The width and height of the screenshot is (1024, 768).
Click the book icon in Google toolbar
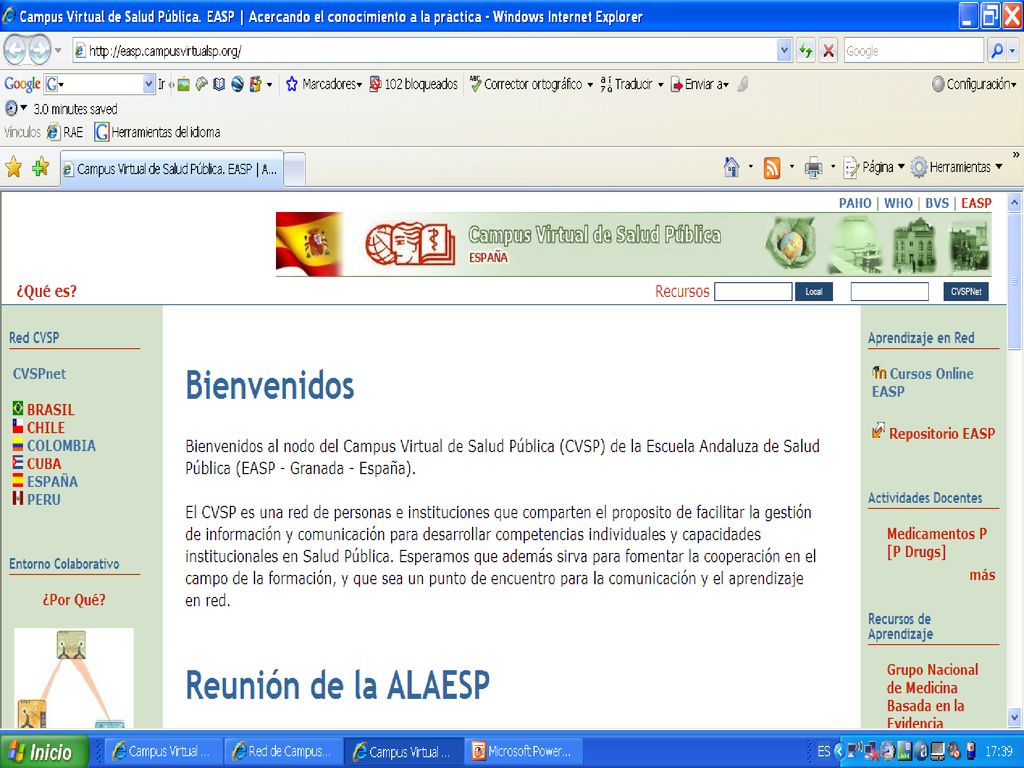[219, 84]
